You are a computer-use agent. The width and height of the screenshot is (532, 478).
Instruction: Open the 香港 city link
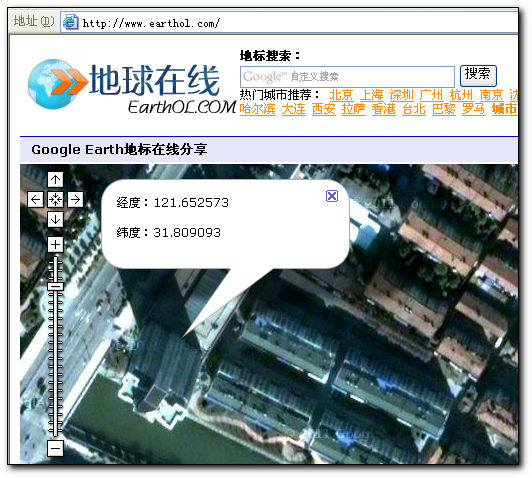pyautogui.click(x=383, y=109)
